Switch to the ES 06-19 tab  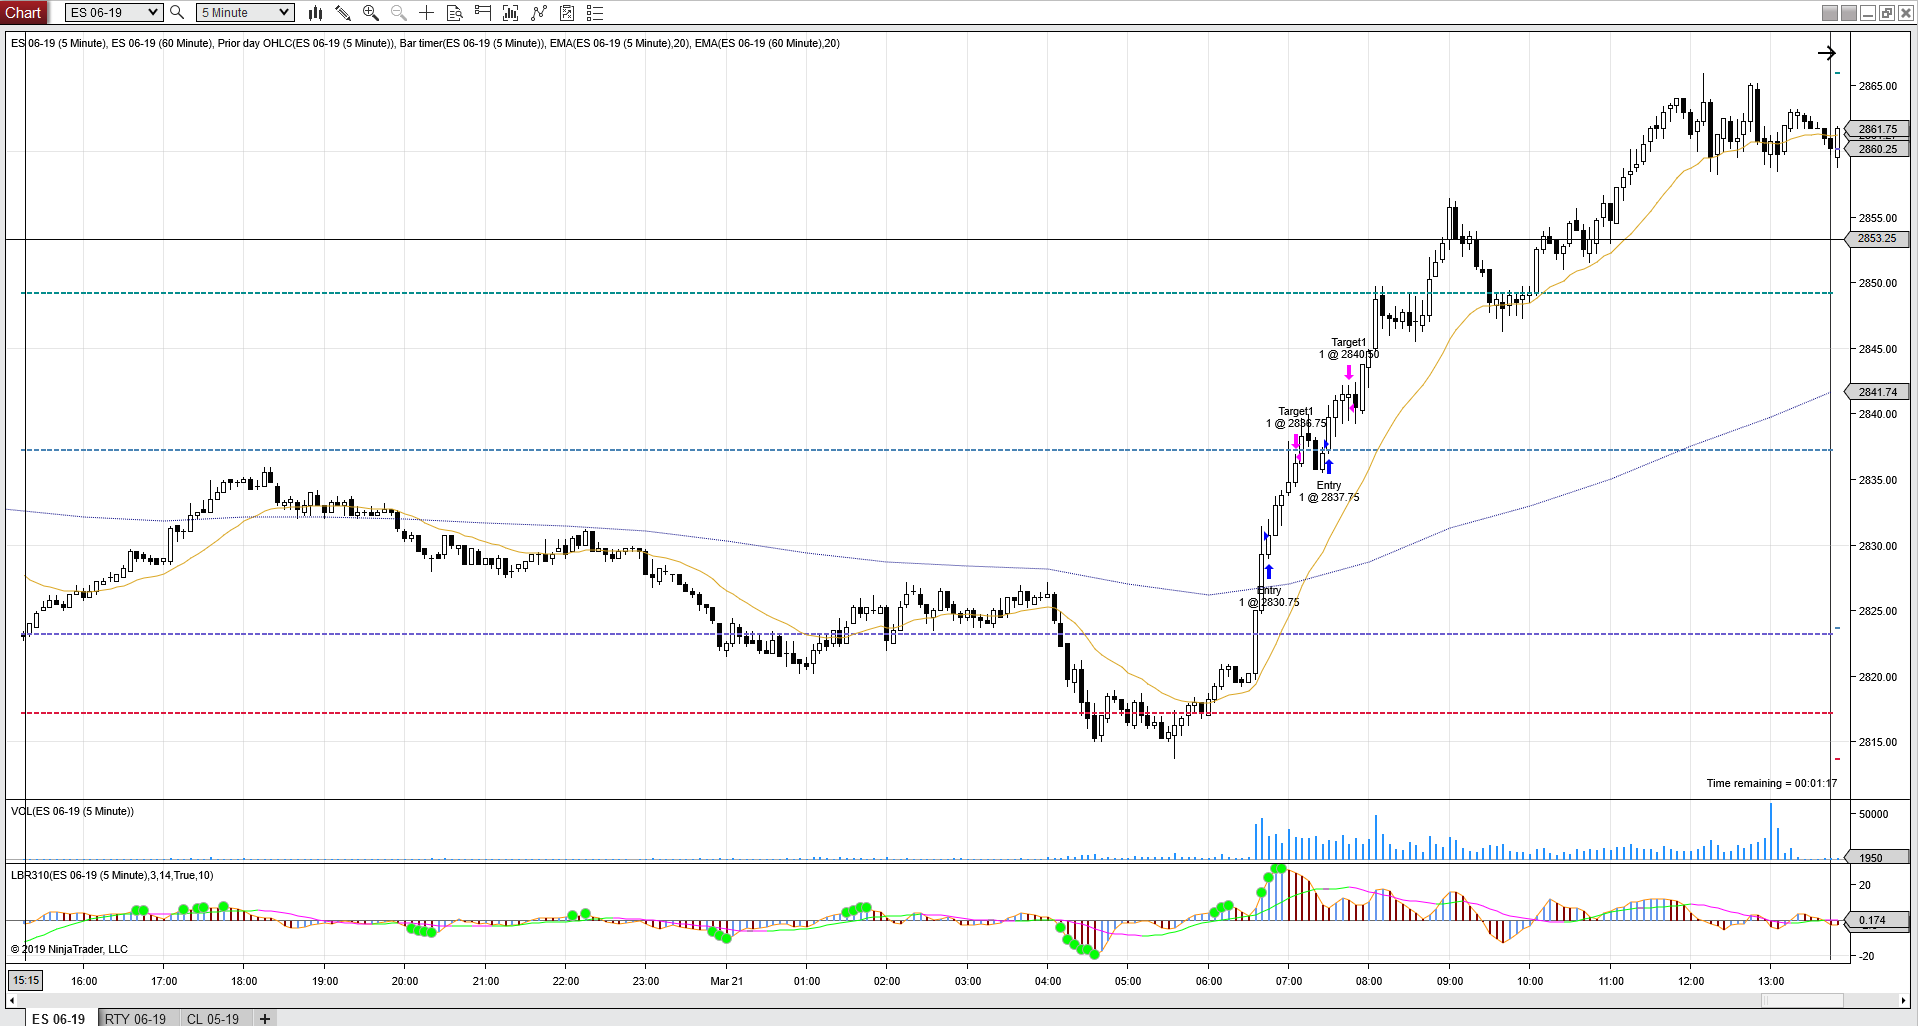tap(58, 1018)
